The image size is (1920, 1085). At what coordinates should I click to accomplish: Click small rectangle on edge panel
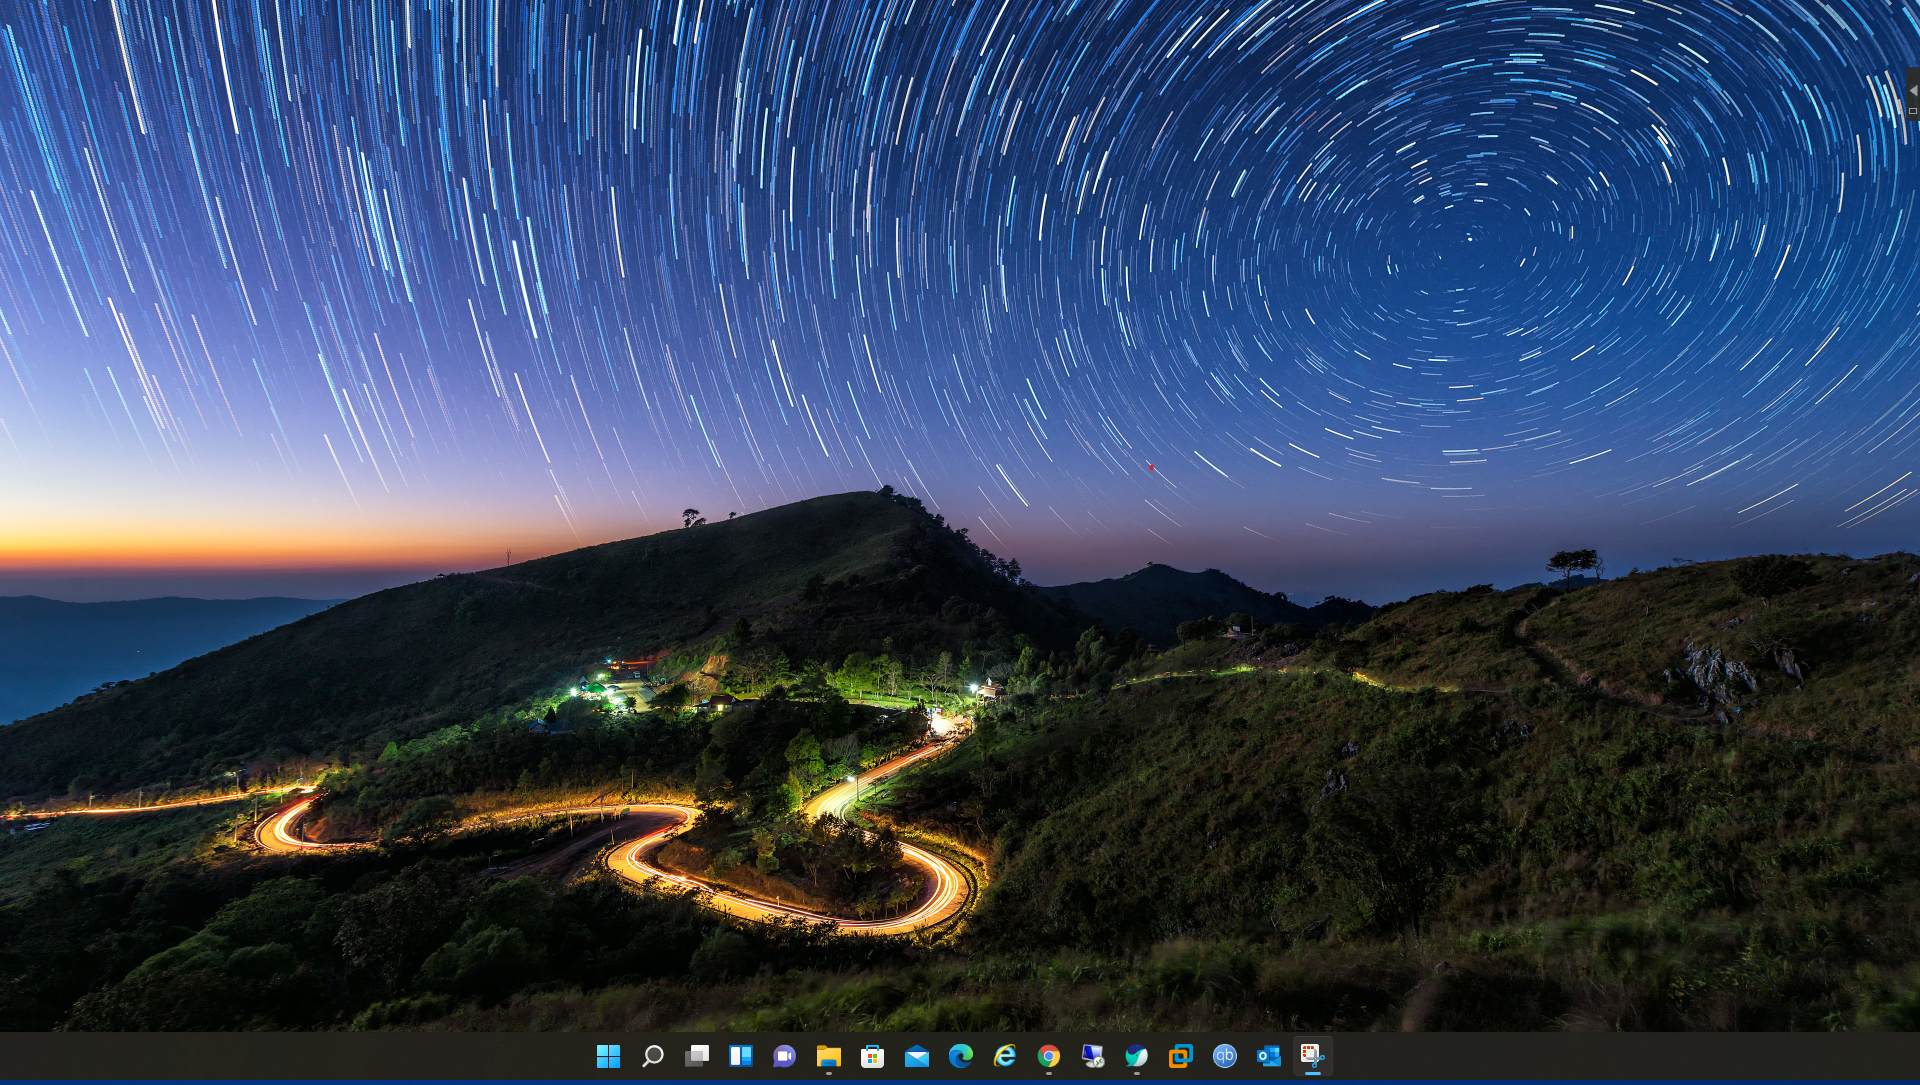click(x=1912, y=111)
